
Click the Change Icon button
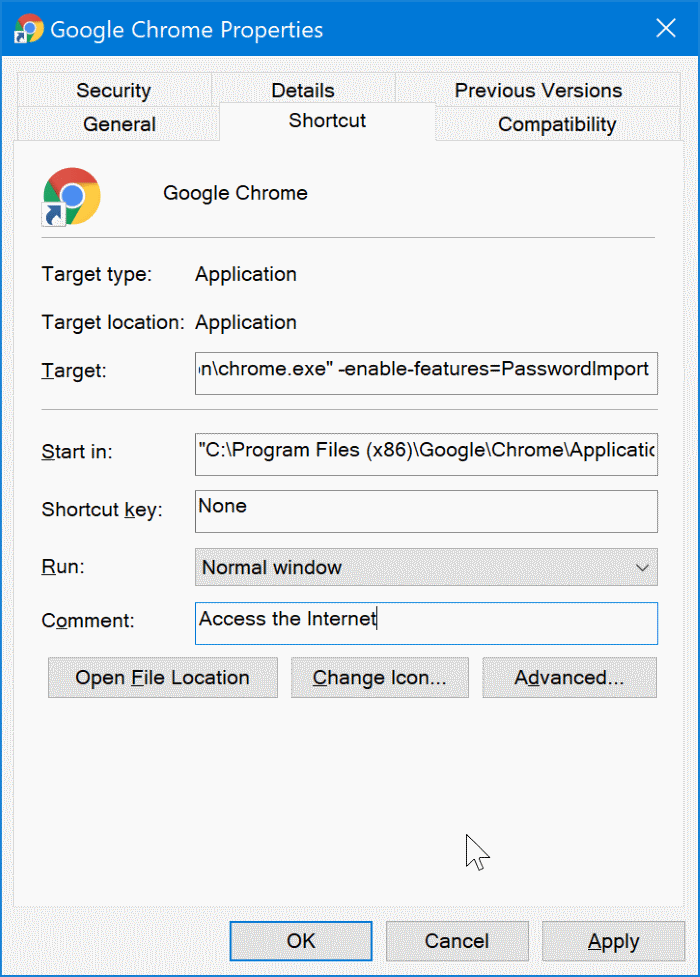379,678
